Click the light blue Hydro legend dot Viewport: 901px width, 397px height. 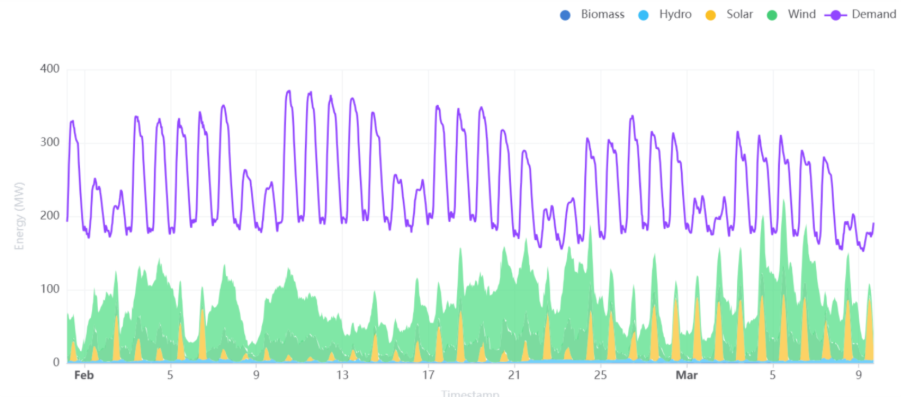pyautogui.click(x=644, y=16)
